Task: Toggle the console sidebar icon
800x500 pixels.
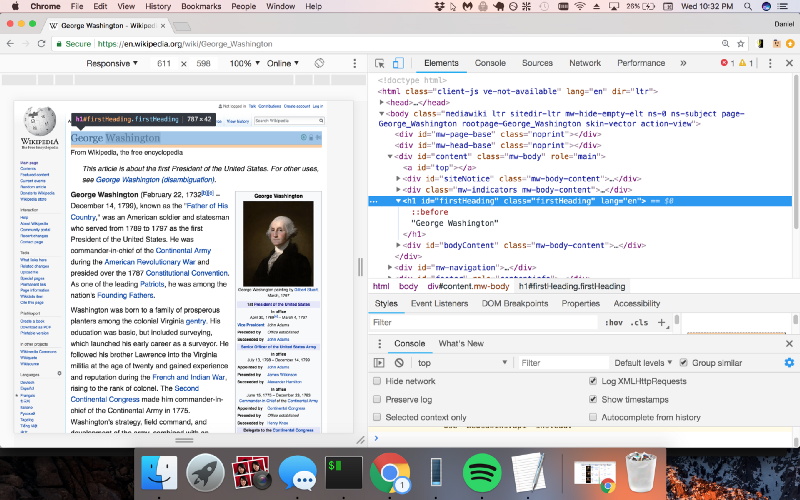Action: (379, 363)
